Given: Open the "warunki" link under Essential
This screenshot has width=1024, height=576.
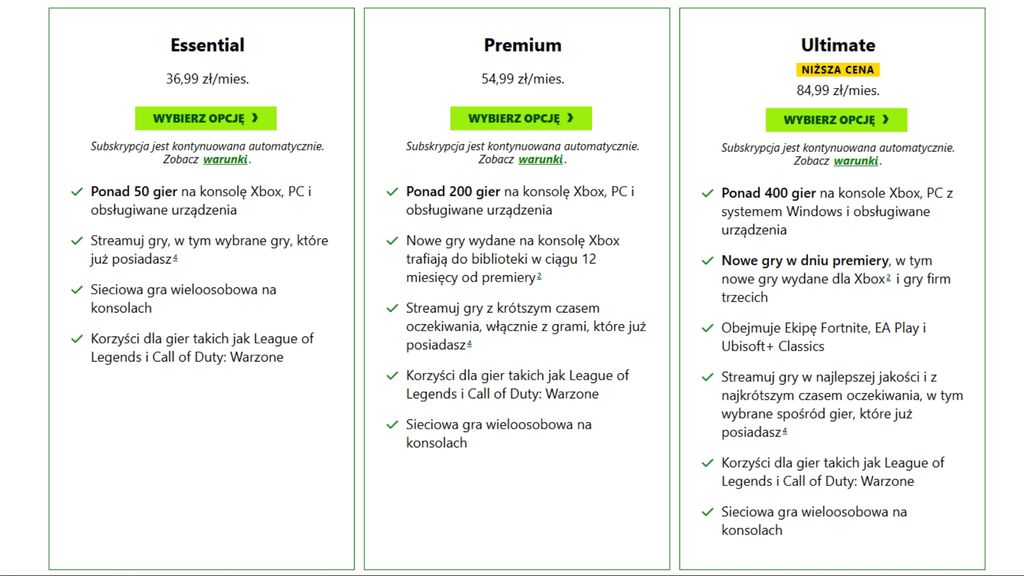Looking at the screenshot, I should (x=225, y=159).
